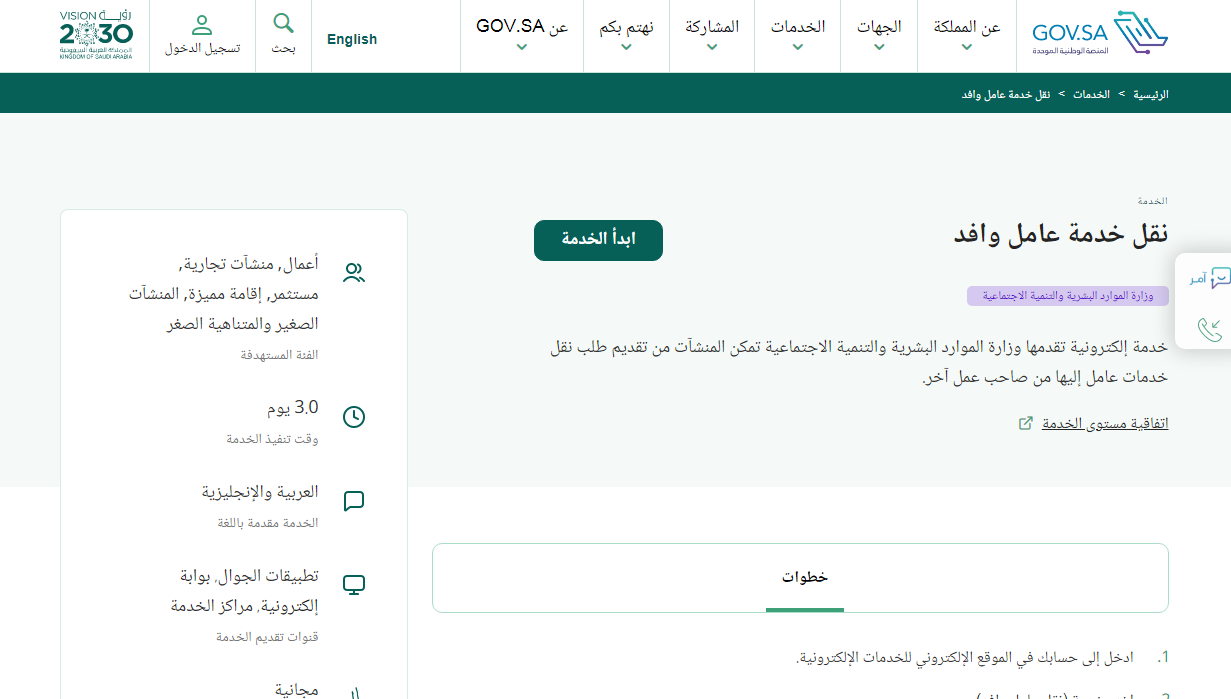Screen dimensions: 1231x699
Task: Click الفئة المستهدفة caption text
Action: coord(279,355)
